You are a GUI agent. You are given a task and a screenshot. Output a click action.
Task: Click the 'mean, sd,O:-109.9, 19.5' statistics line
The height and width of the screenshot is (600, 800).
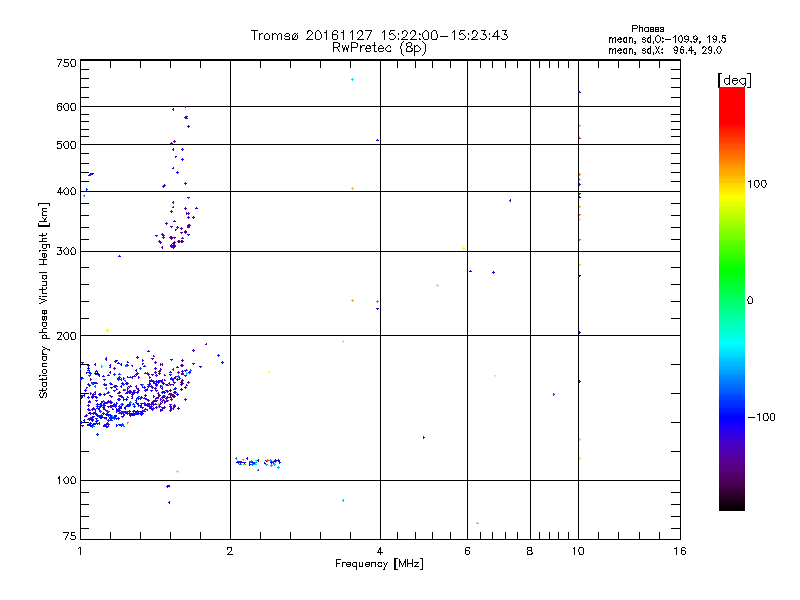click(667, 39)
